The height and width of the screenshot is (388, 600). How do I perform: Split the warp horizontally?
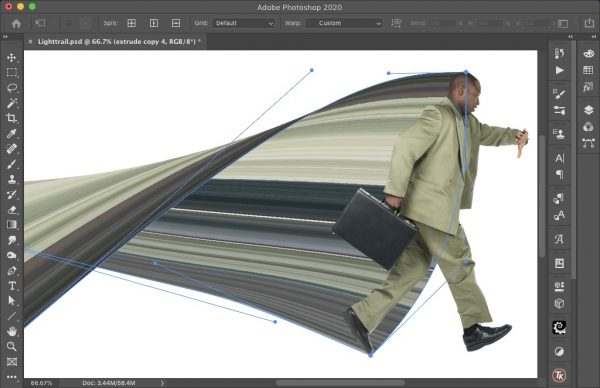coord(176,23)
